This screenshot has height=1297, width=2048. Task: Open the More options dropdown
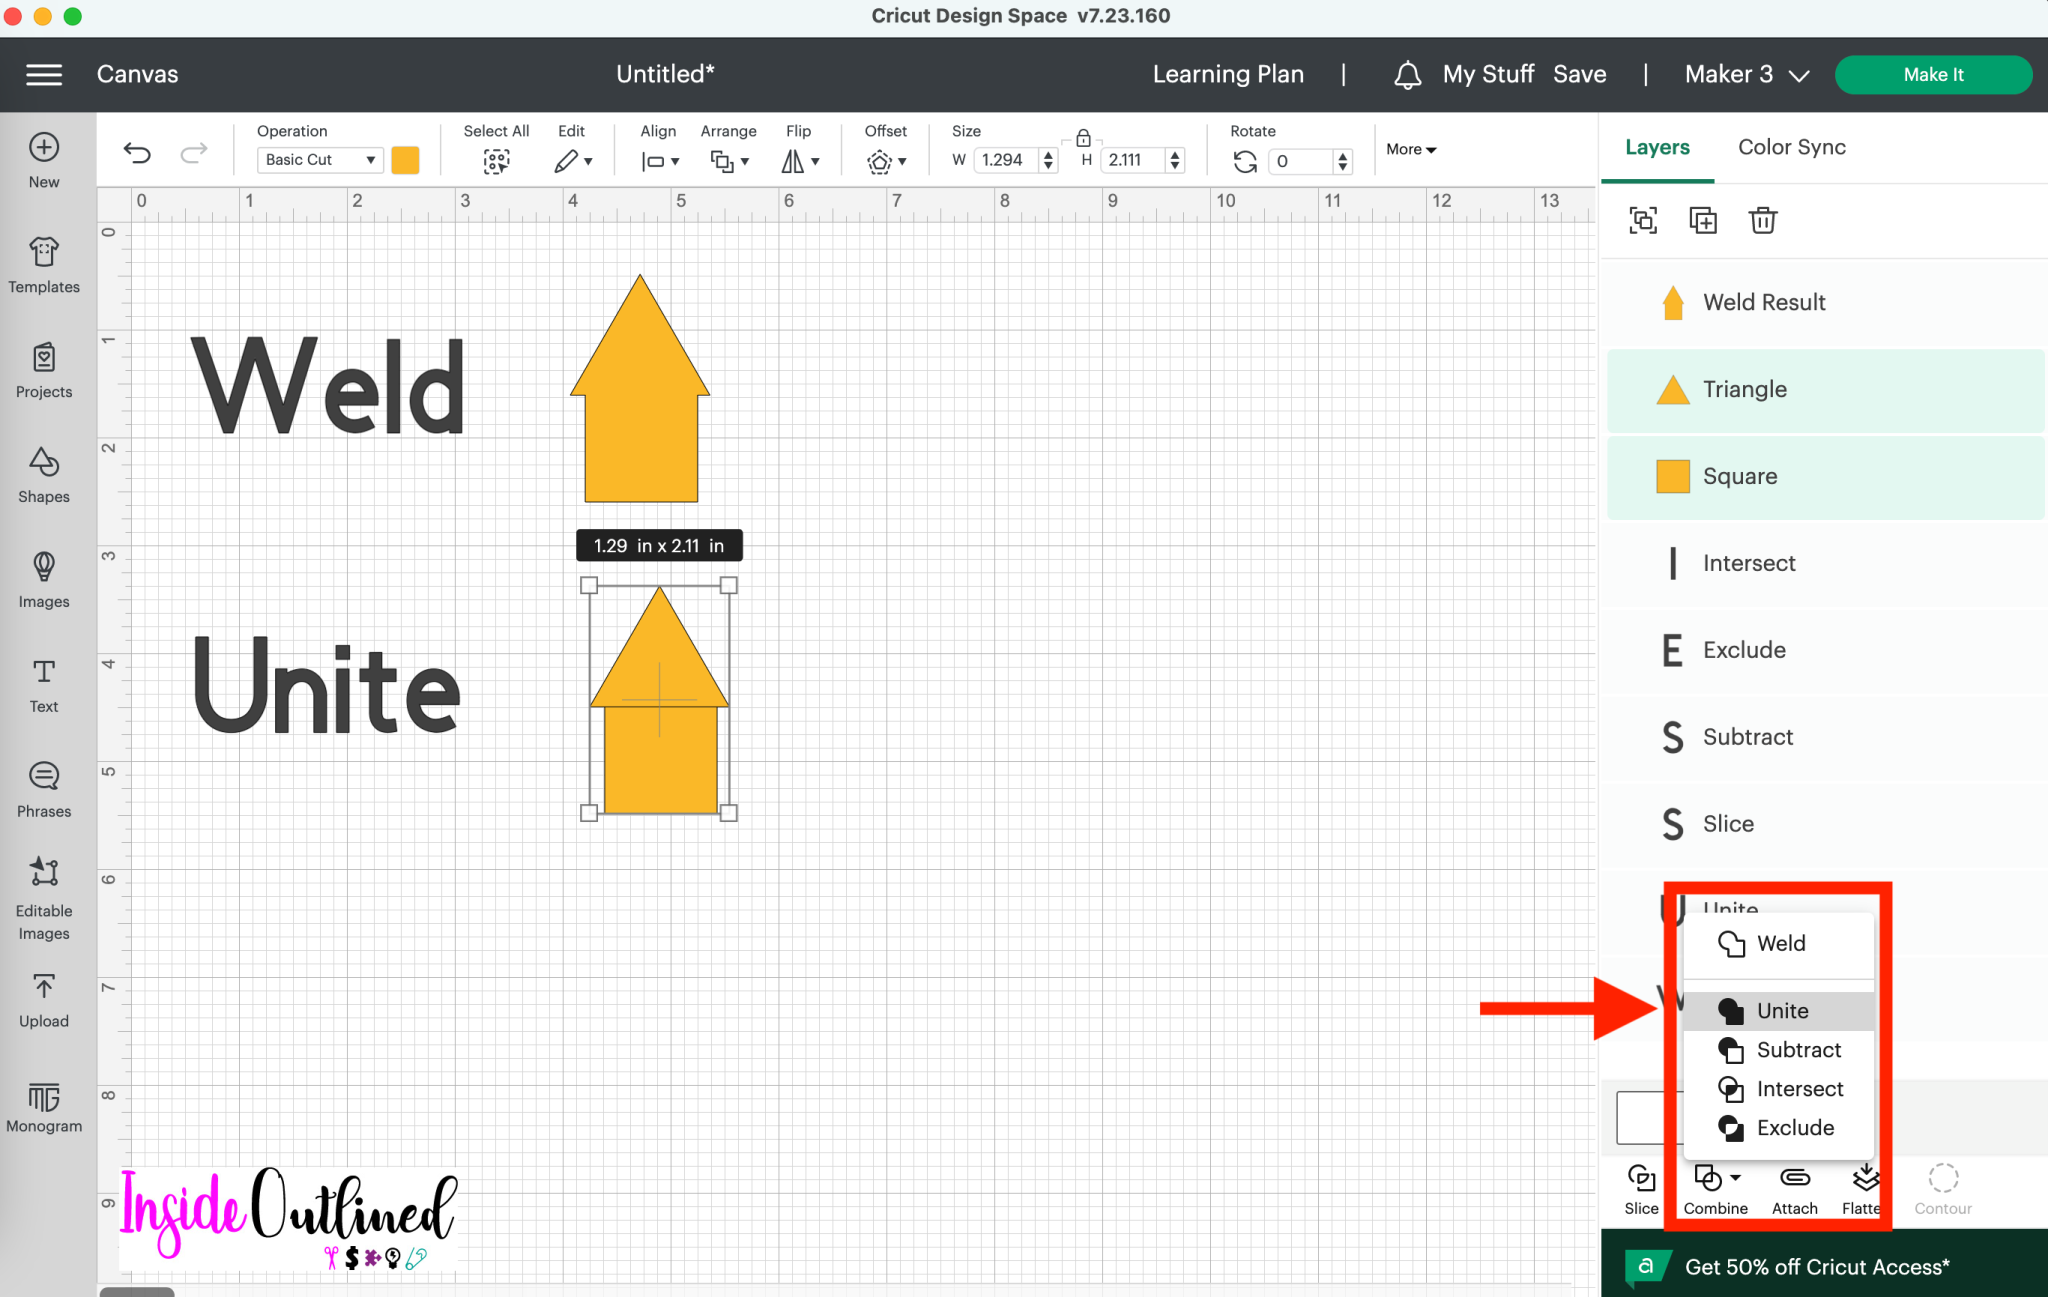click(x=1410, y=149)
